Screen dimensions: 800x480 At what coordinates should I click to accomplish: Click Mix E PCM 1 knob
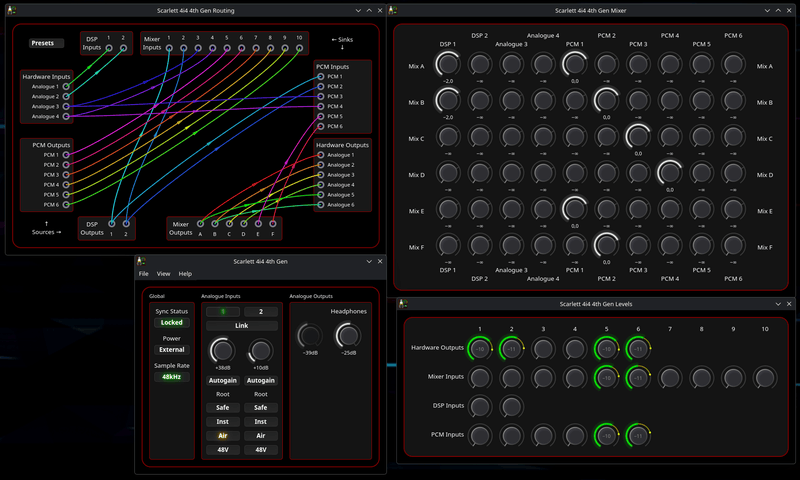click(x=575, y=209)
